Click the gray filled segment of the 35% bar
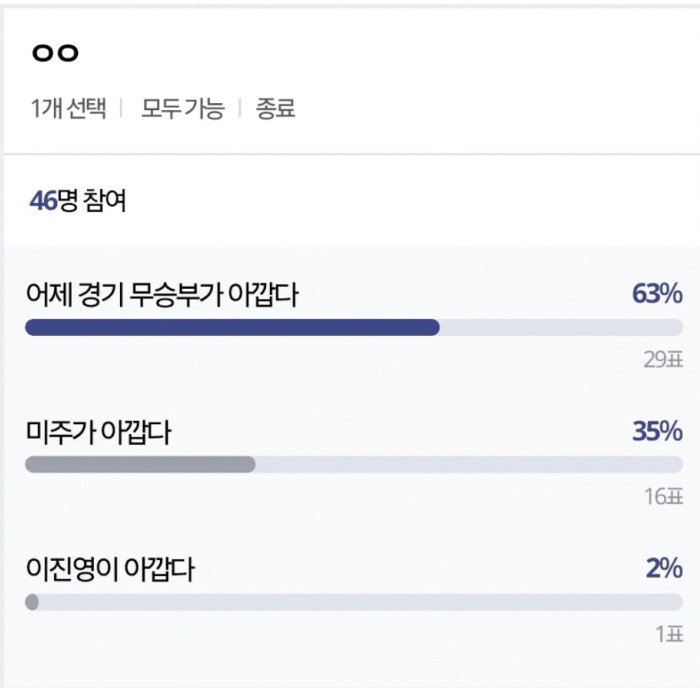 pyautogui.click(x=140, y=465)
